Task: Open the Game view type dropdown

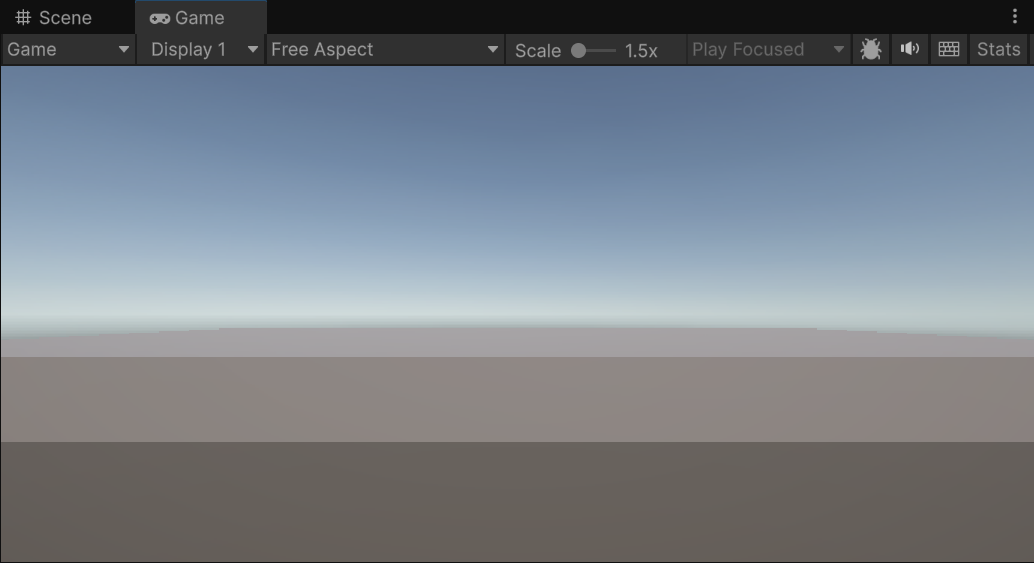Action: tap(68, 49)
